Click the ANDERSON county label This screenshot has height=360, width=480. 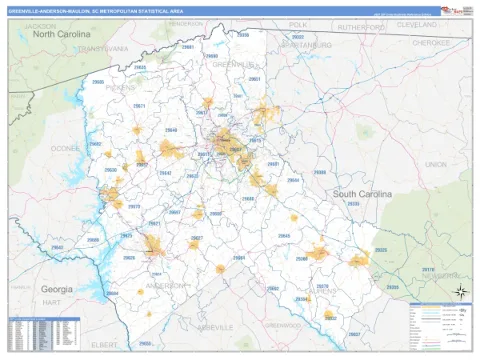click(165, 286)
